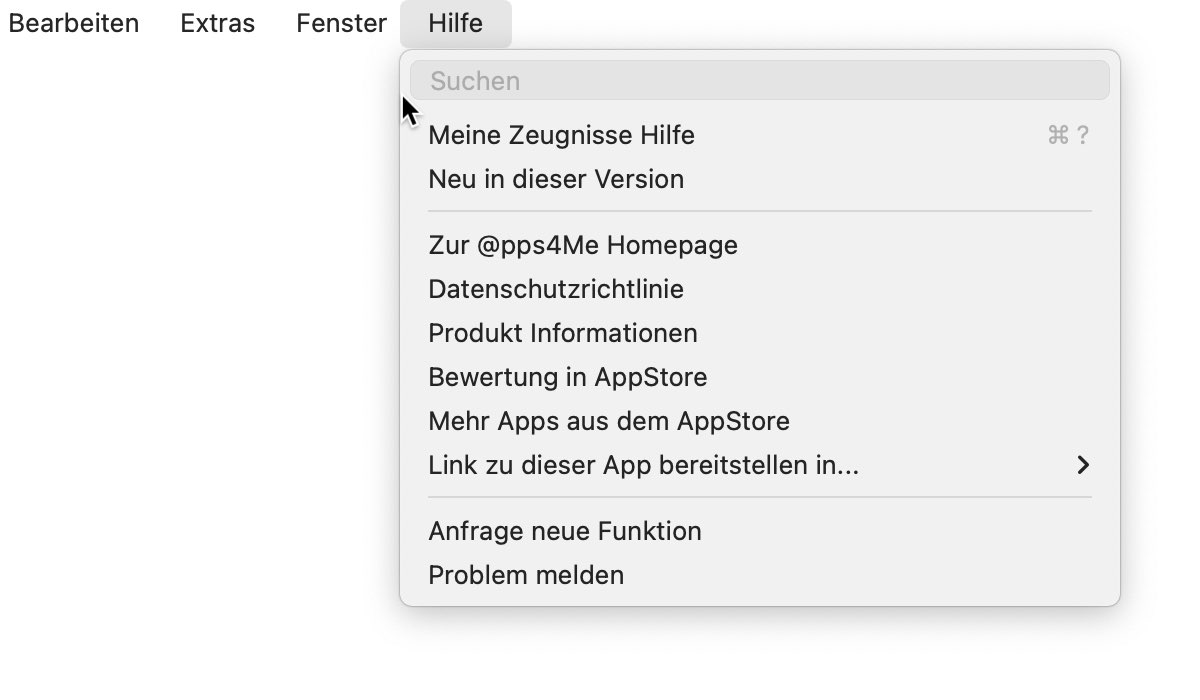Open the Fenster menu
Image resolution: width=1200 pixels, height=700 pixels.
click(341, 23)
